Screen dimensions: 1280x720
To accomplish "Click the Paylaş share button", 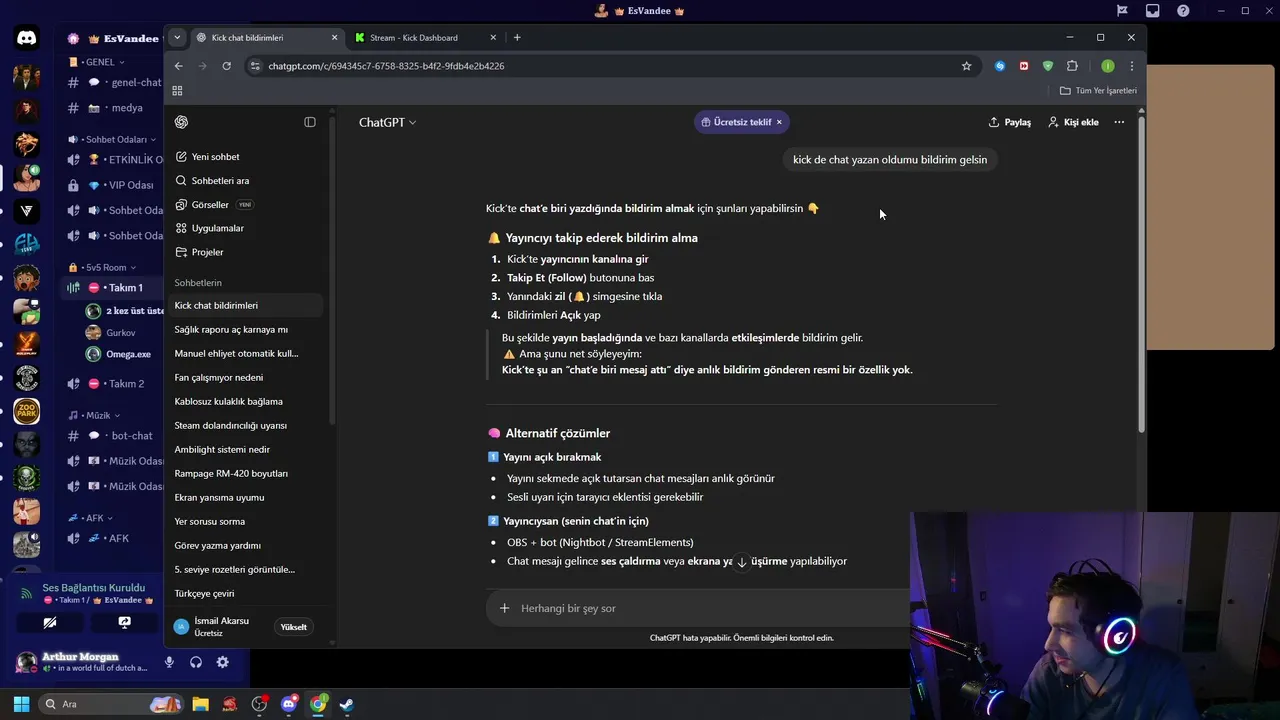I will [1009, 122].
